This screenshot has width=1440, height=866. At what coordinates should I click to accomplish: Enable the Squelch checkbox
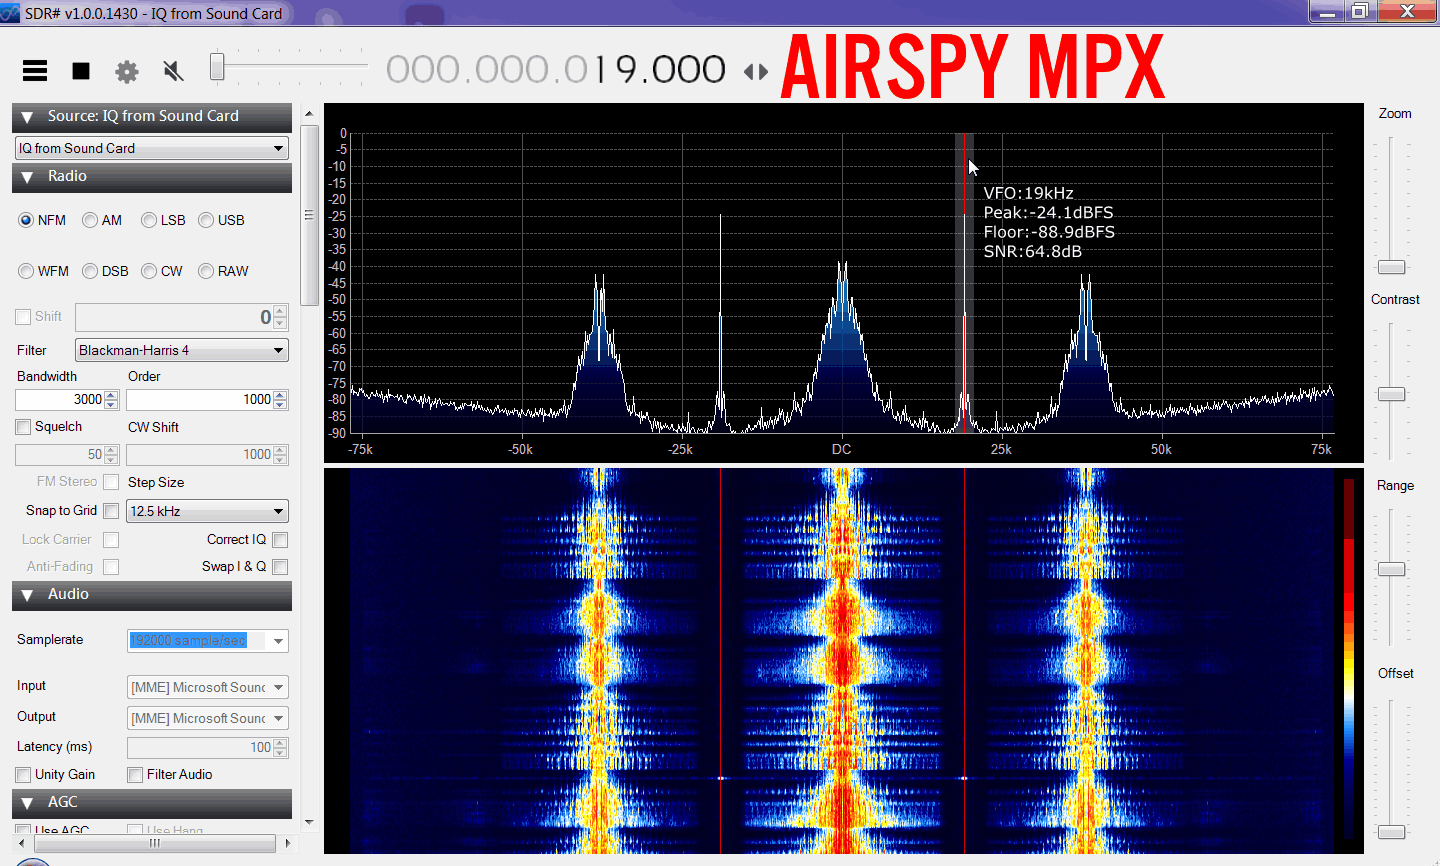tap(23, 427)
